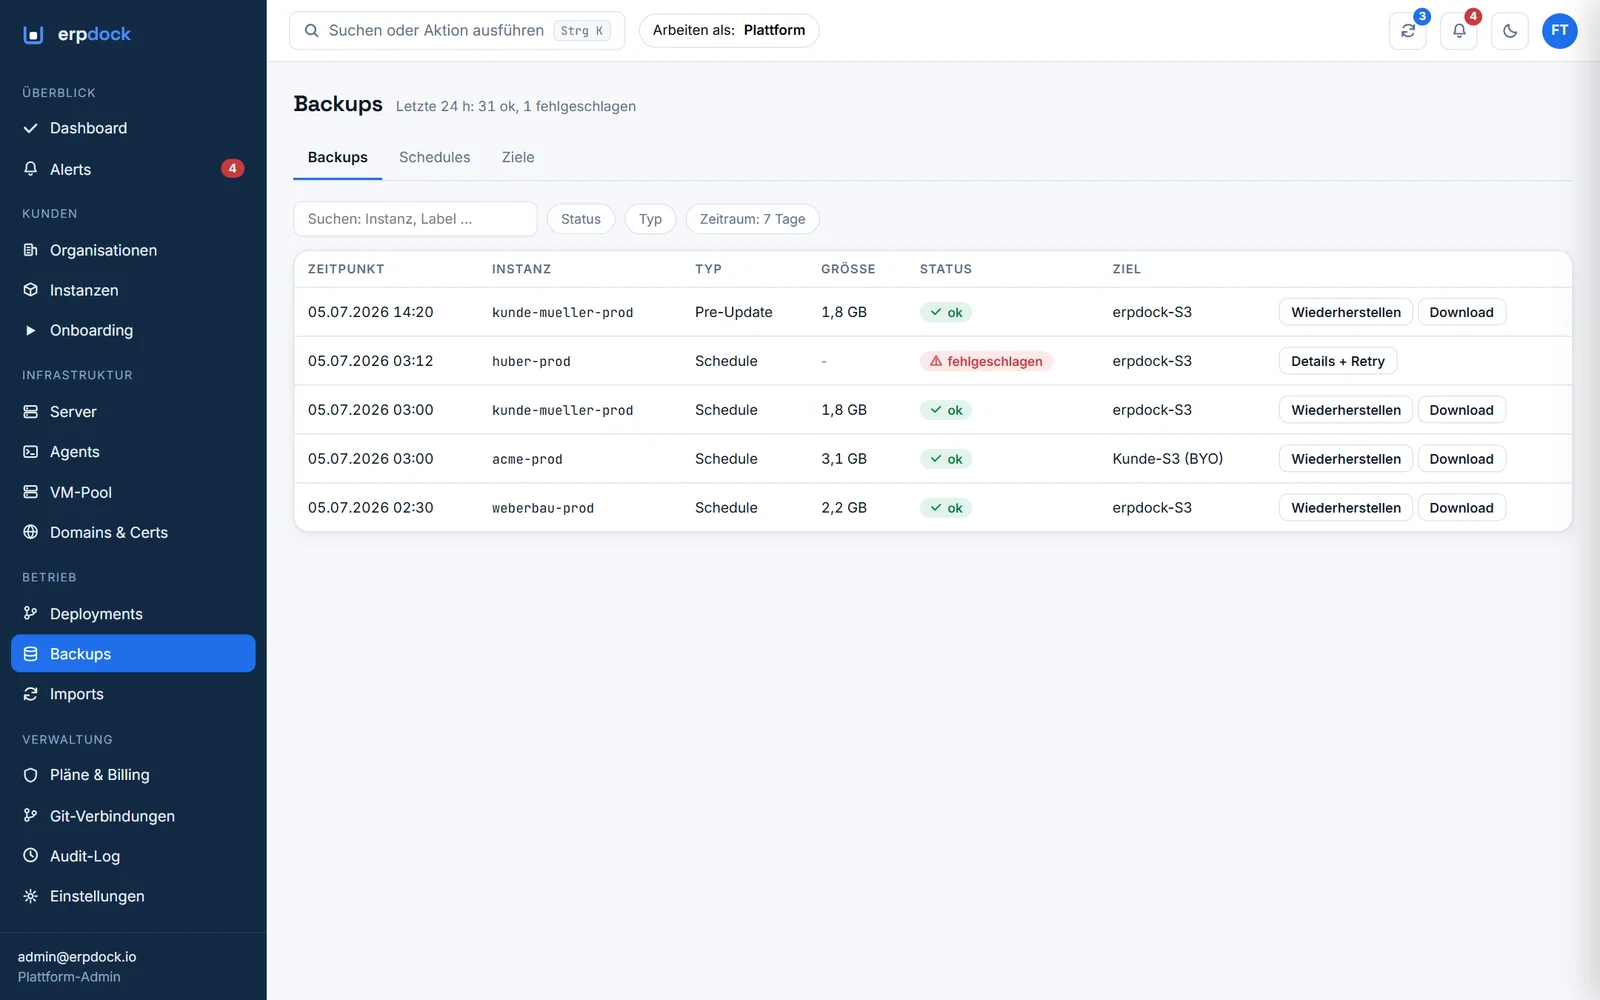Image resolution: width=1600 pixels, height=1000 pixels.
Task: Click the Dashboard checkmark icon
Action: tap(31, 128)
